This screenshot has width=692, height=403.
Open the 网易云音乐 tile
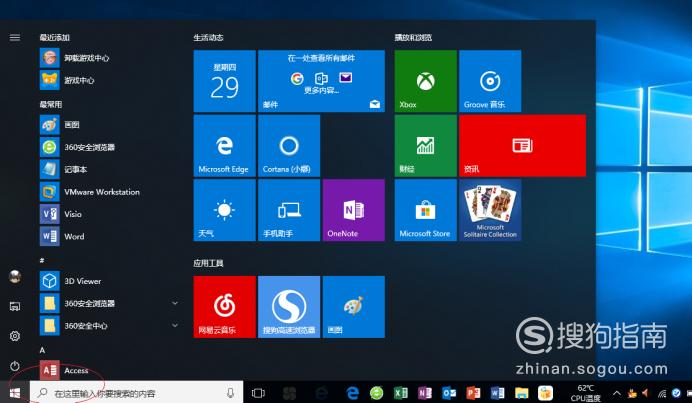click(225, 307)
